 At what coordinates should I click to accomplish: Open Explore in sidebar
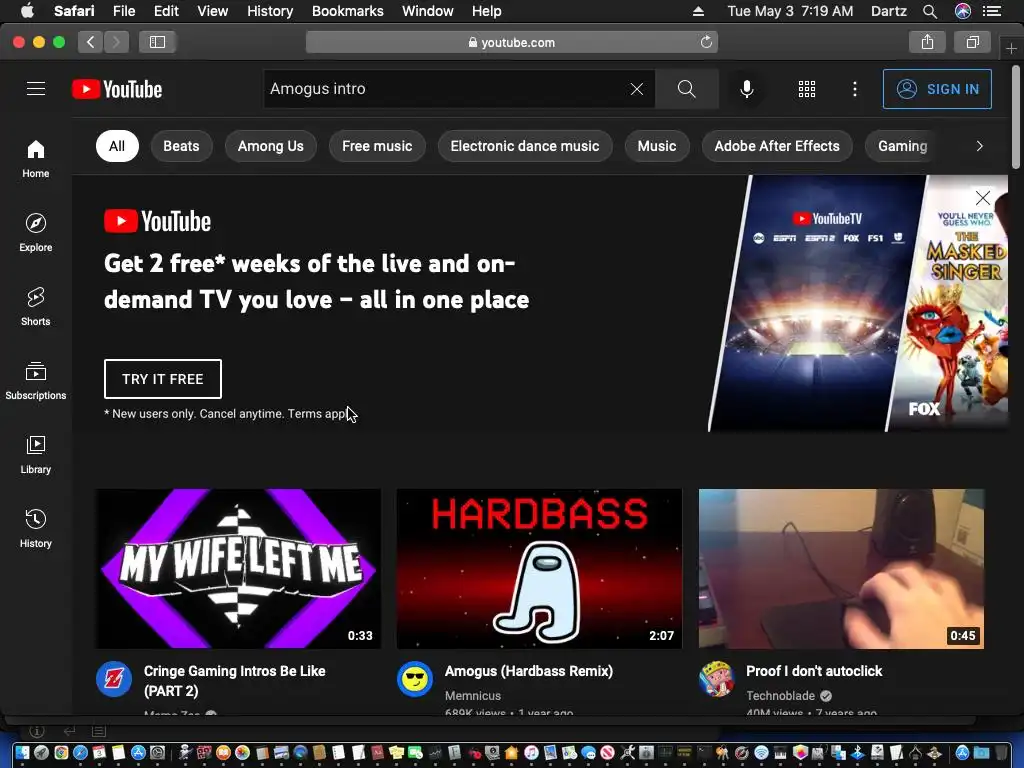tap(36, 232)
